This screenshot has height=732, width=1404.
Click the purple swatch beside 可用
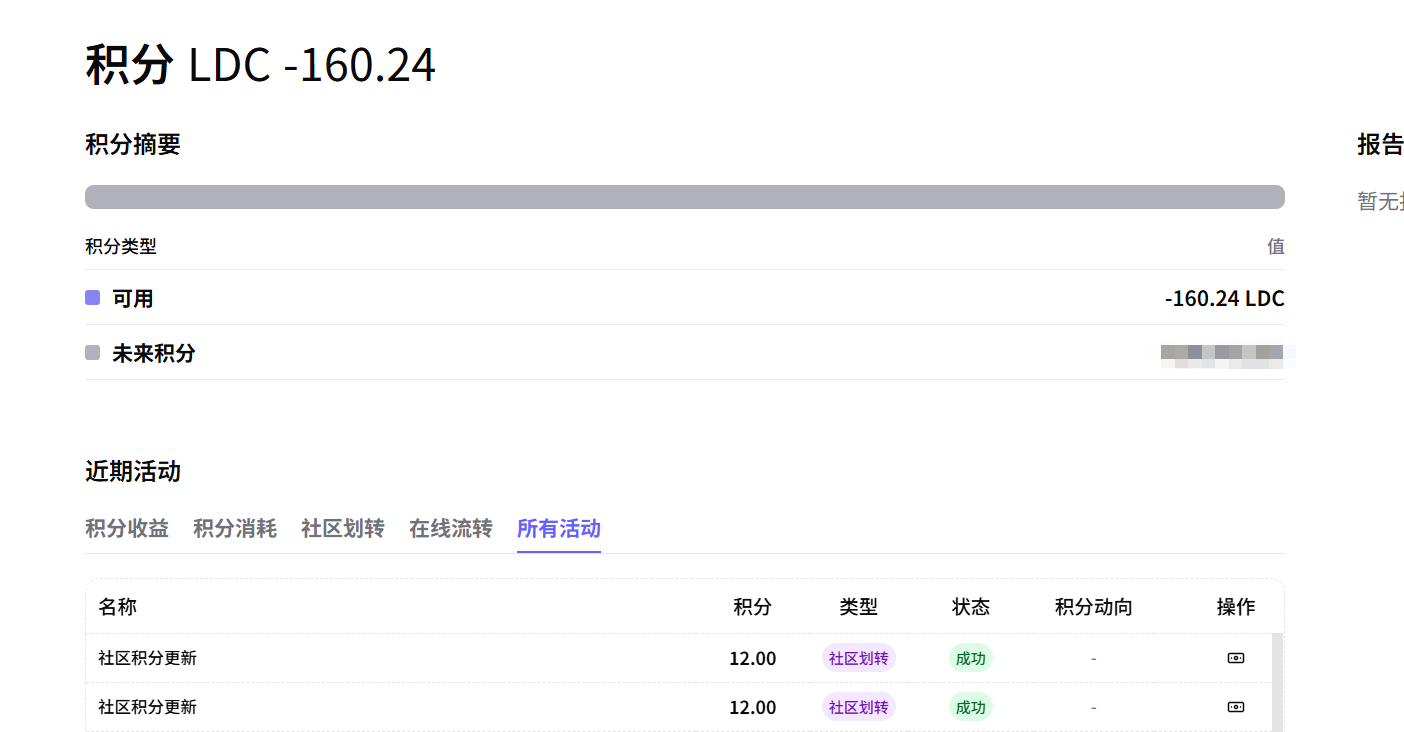pyautogui.click(x=93, y=298)
